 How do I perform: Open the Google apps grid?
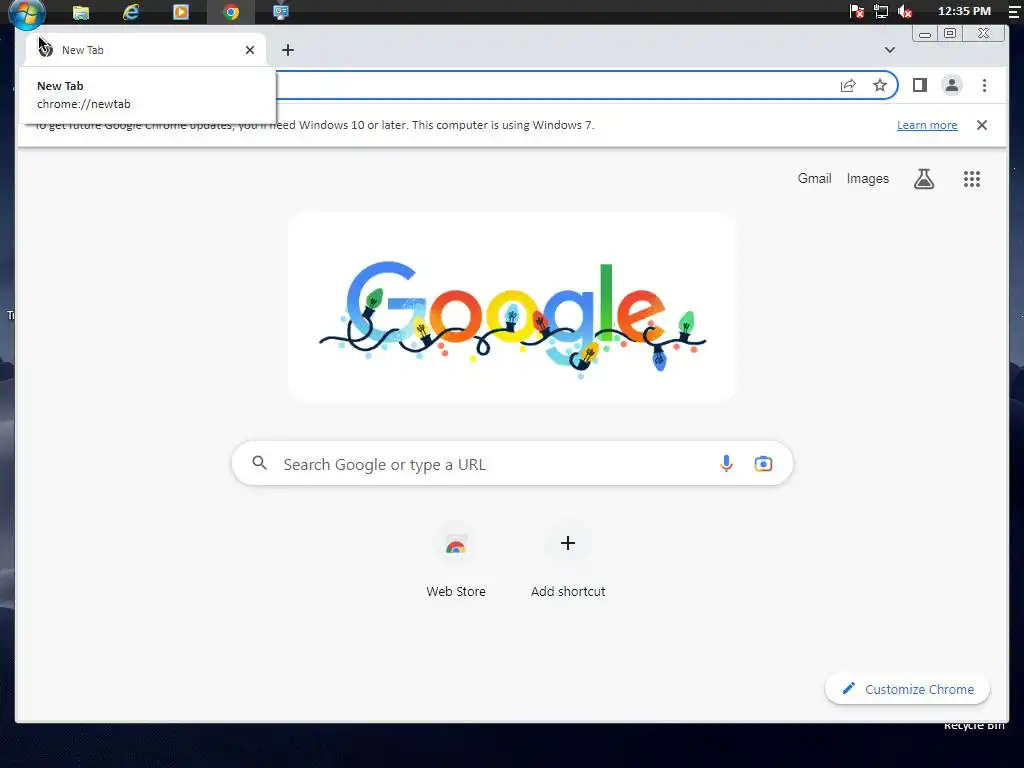tap(972, 178)
